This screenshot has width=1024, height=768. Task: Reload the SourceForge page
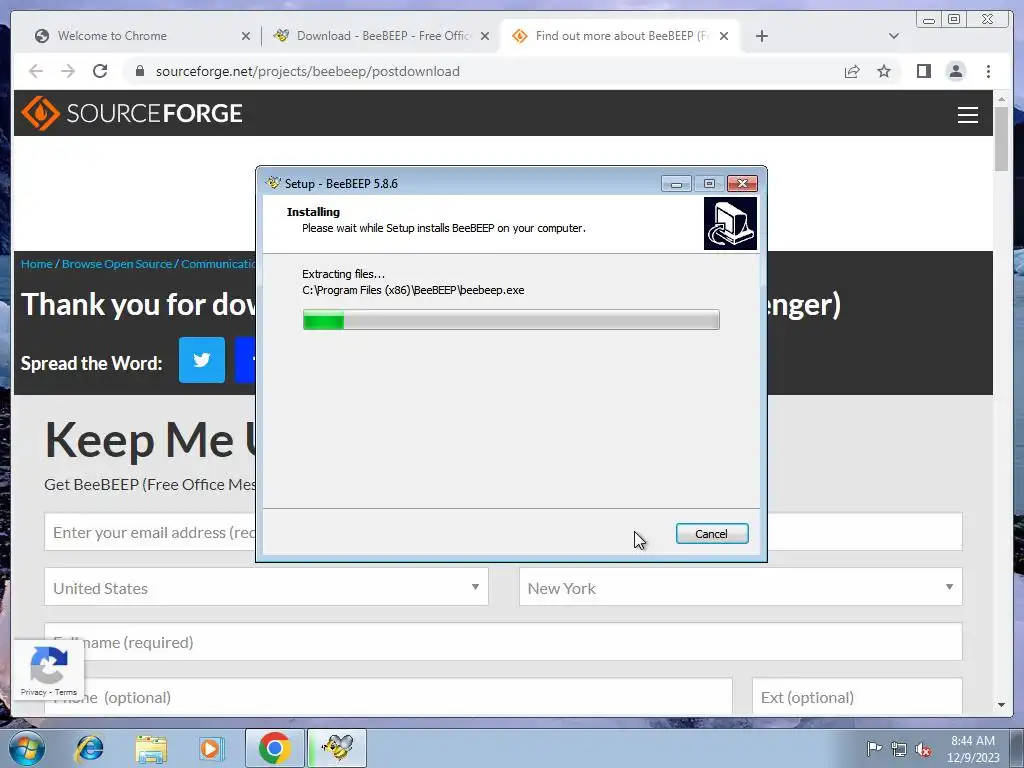point(100,71)
